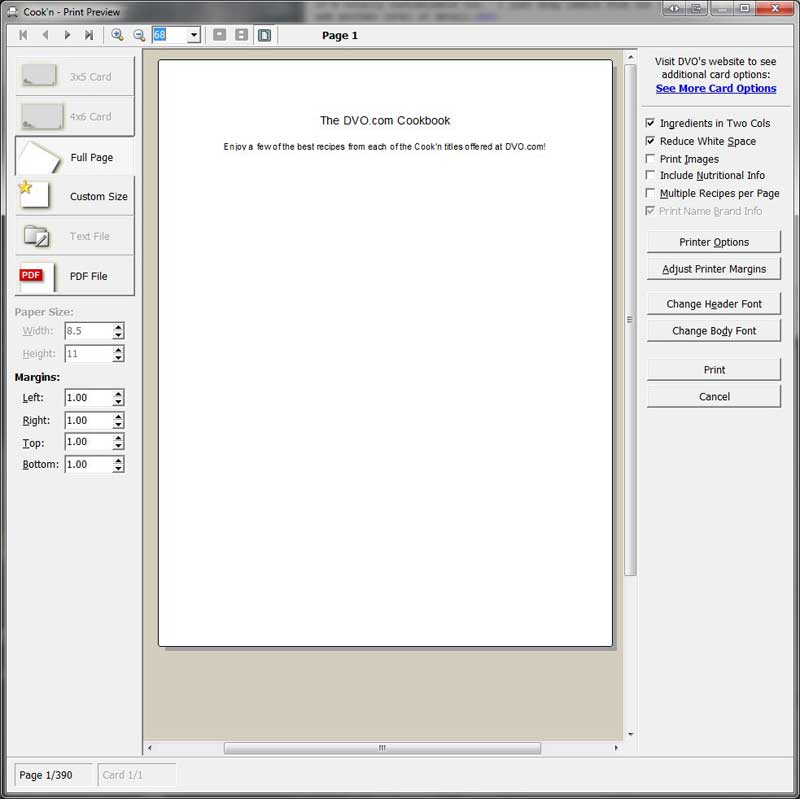
Task: Zoom in on the print preview
Action: click(x=117, y=35)
